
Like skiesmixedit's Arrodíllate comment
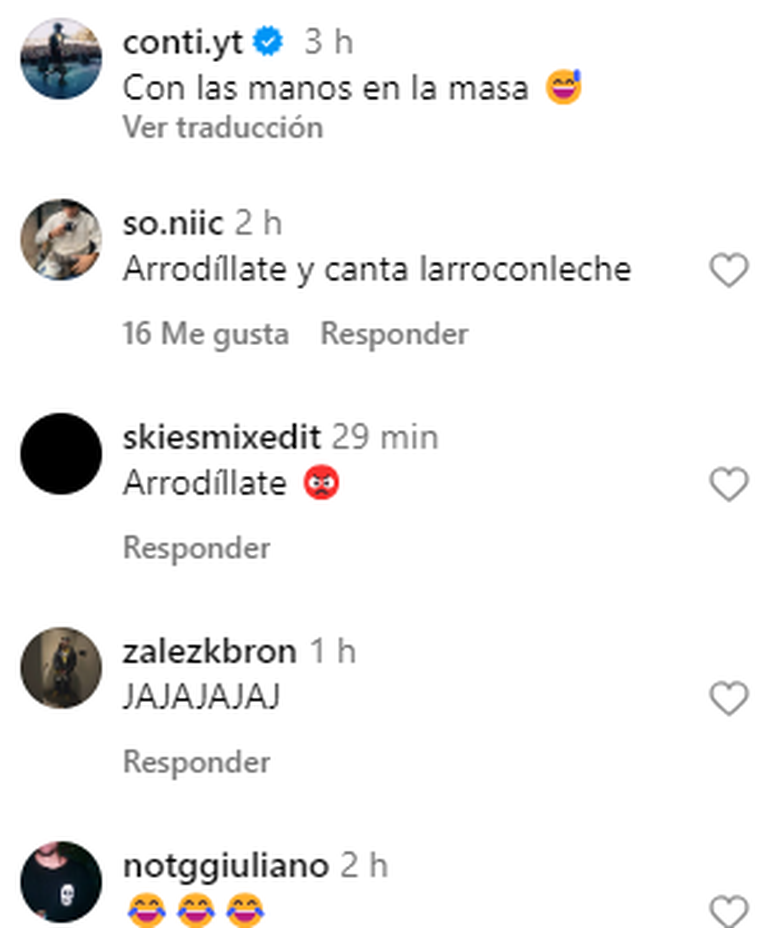729,484
